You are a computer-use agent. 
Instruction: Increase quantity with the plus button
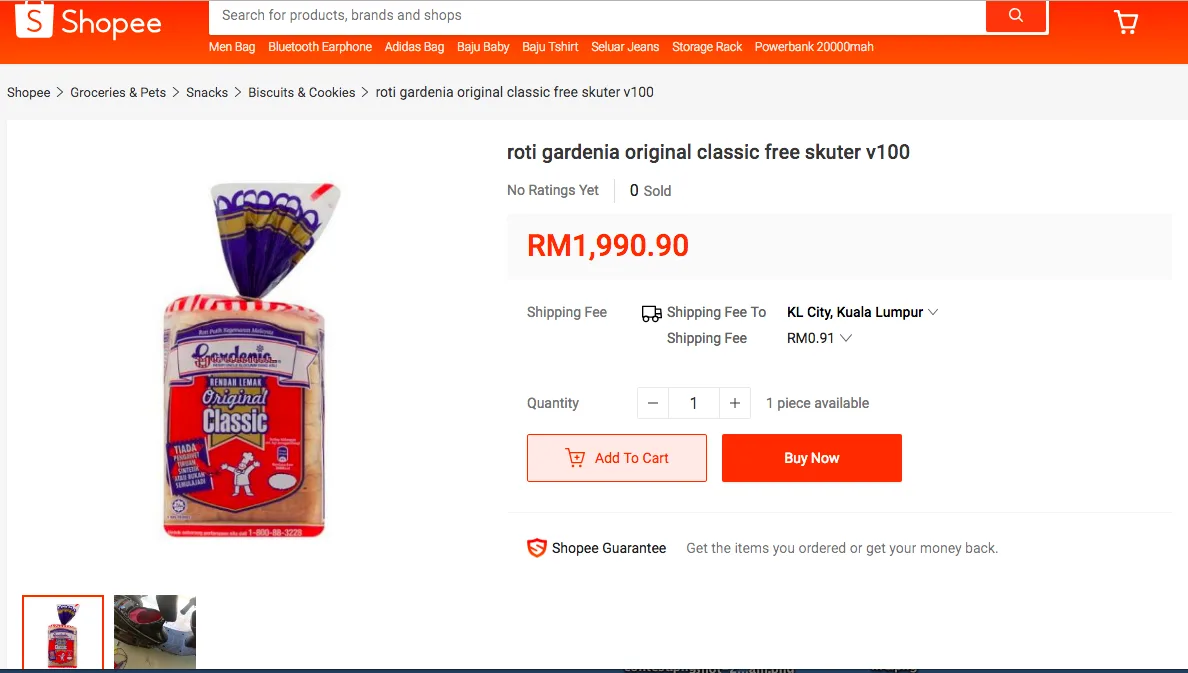(735, 403)
